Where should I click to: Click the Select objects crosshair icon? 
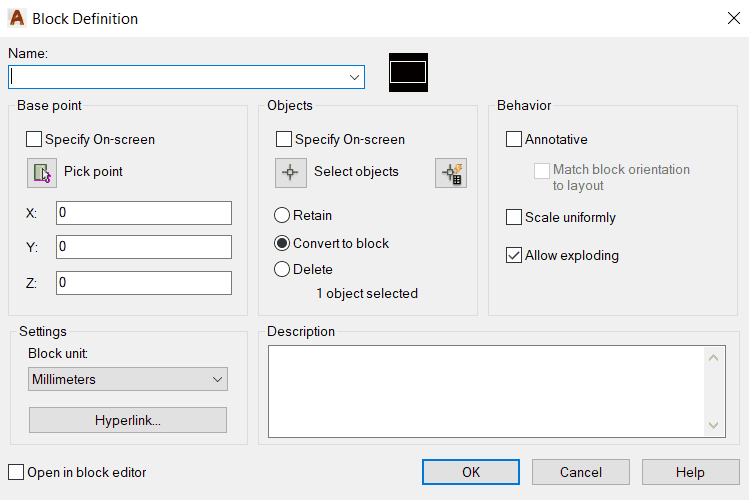click(290, 173)
